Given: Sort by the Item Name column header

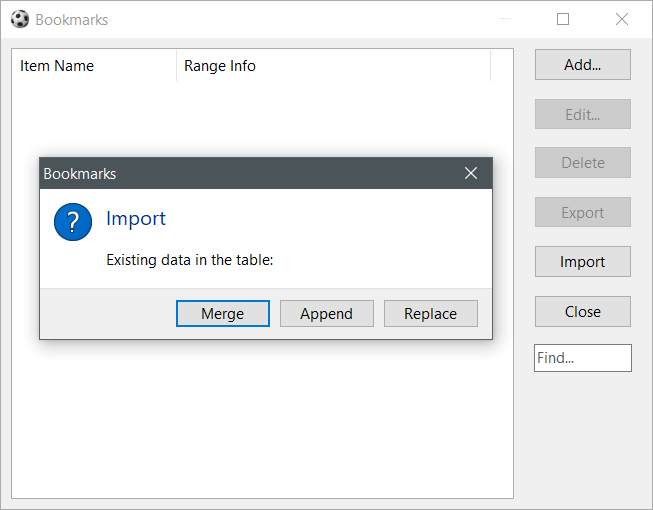Looking at the screenshot, I should coord(94,66).
